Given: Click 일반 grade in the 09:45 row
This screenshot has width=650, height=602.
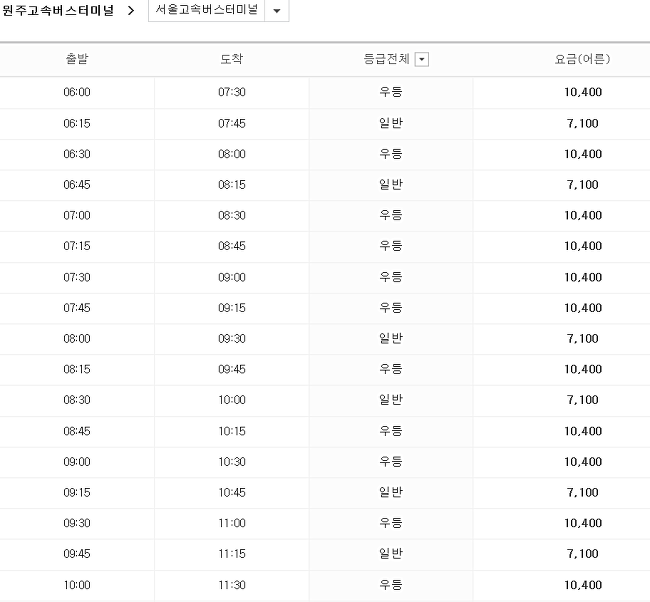Looking at the screenshot, I should click(390, 553).
